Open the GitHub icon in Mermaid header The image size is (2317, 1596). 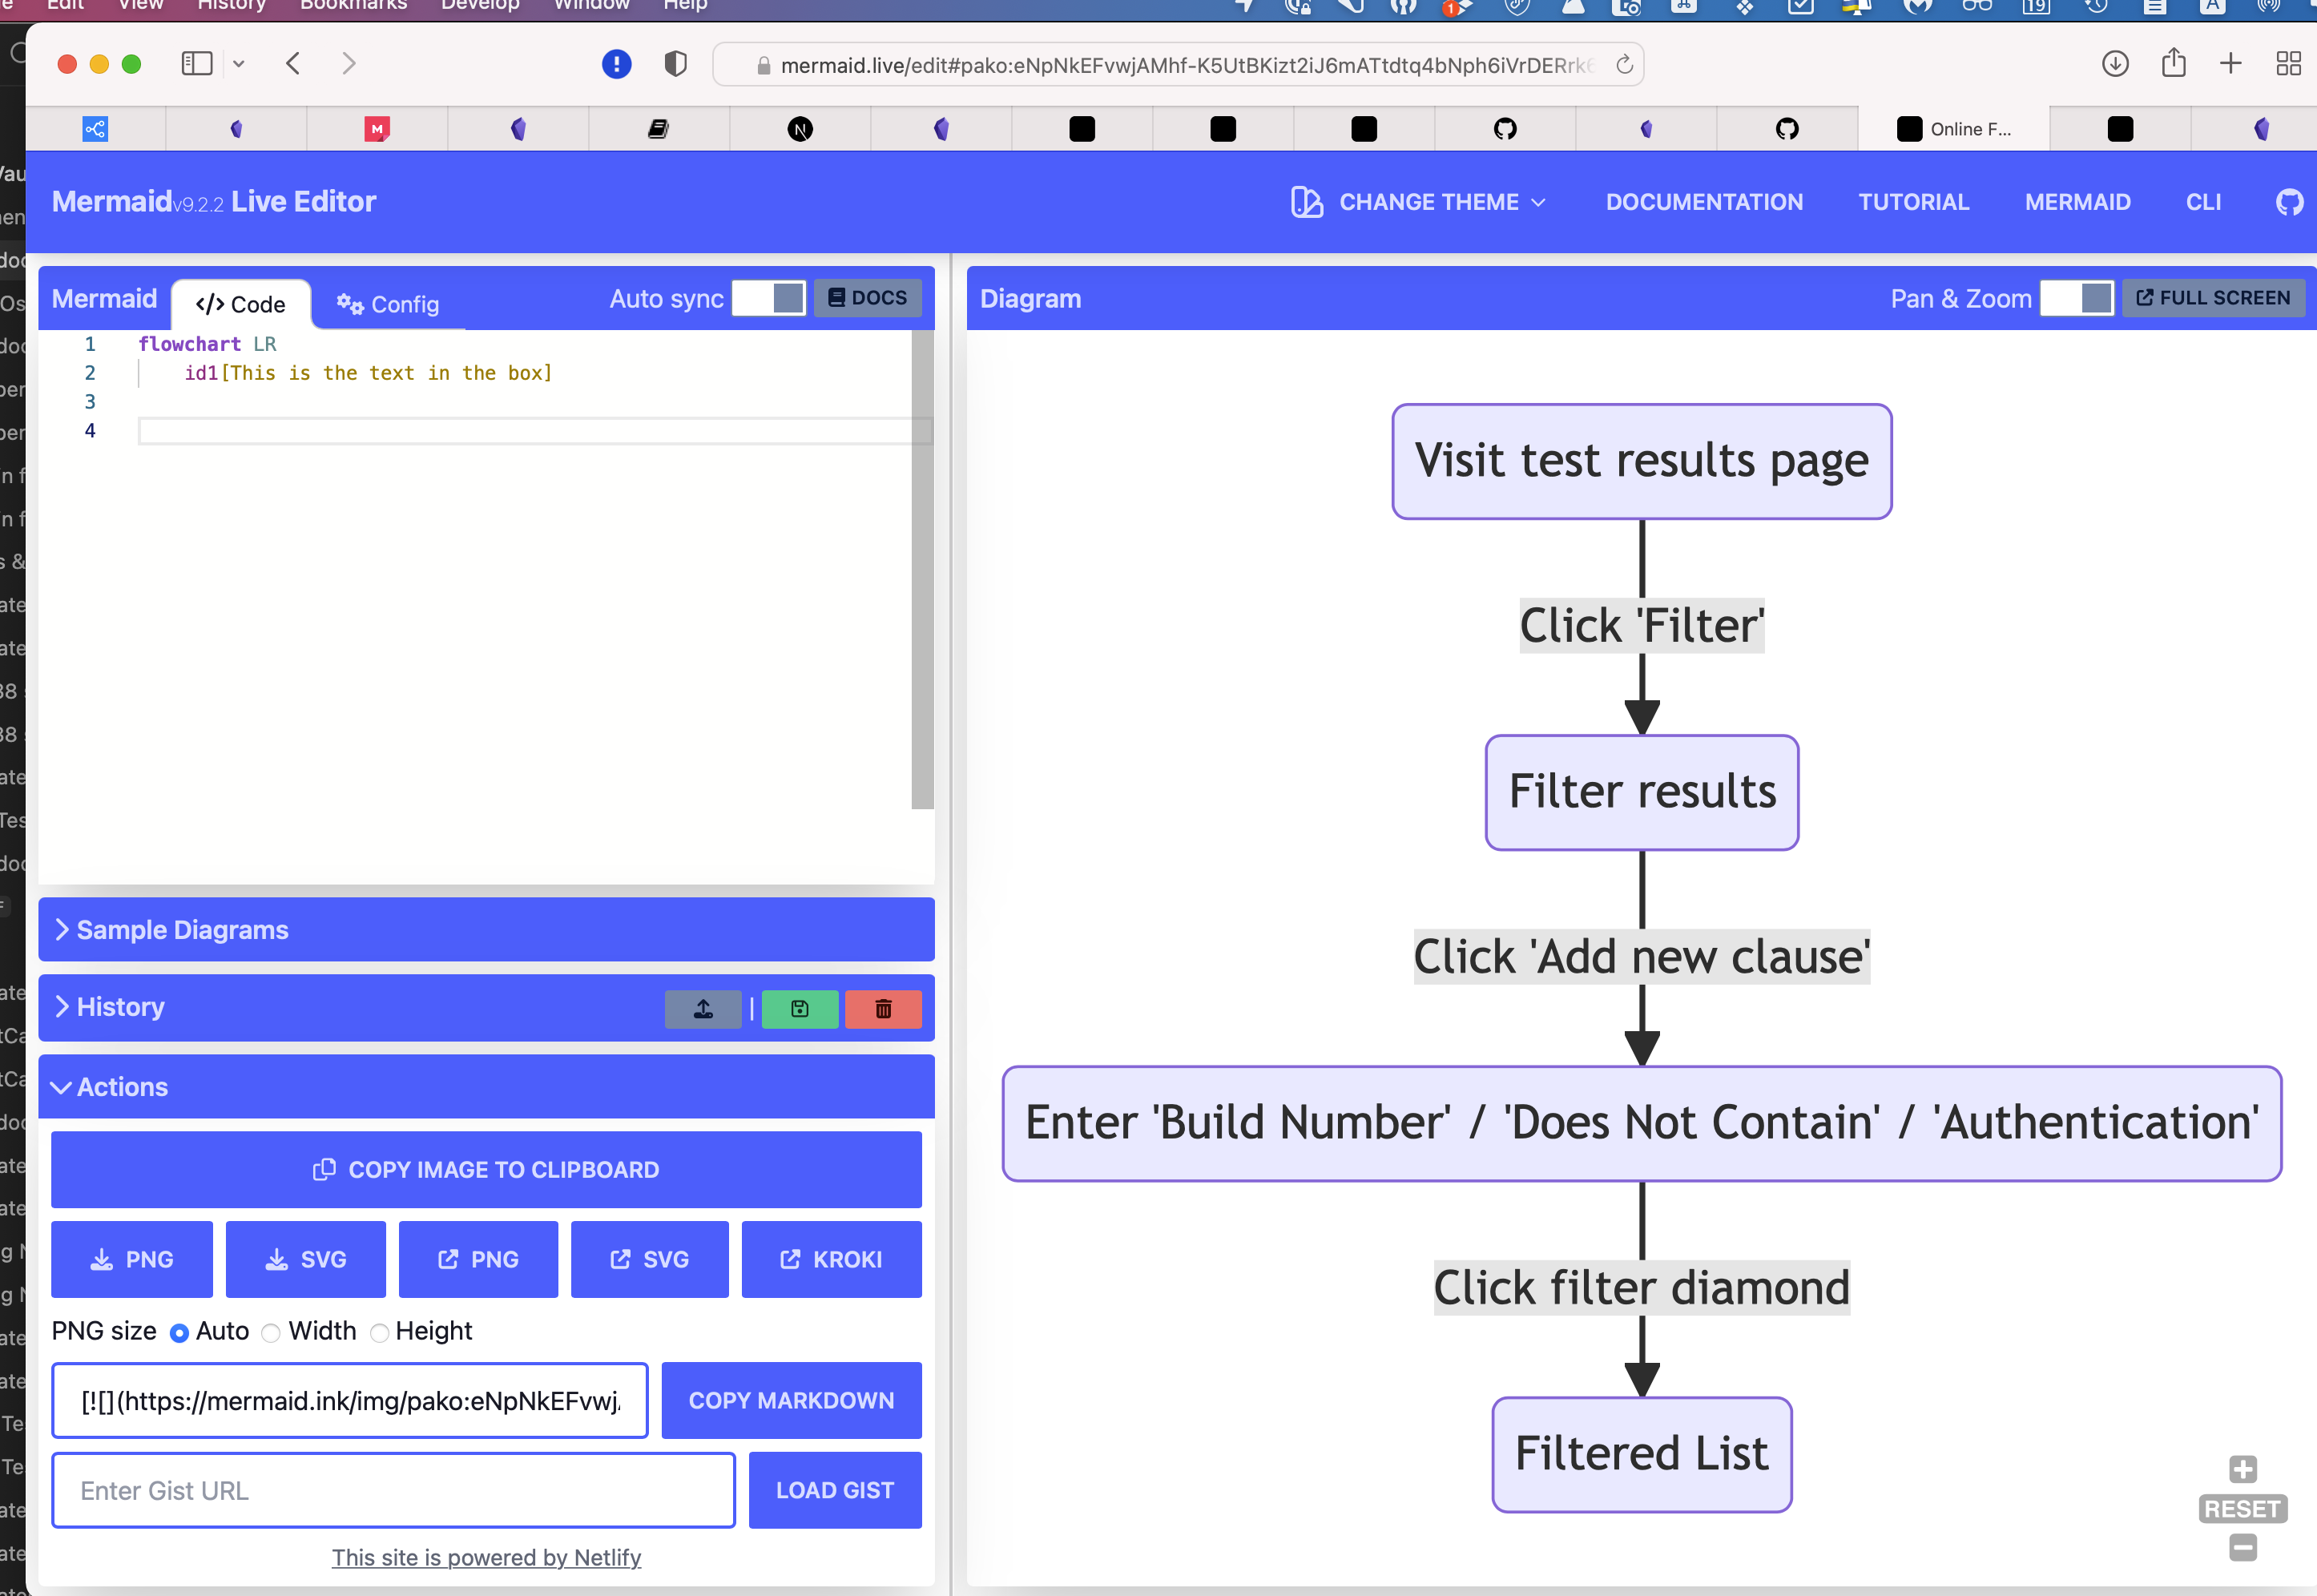[2289, 202]
